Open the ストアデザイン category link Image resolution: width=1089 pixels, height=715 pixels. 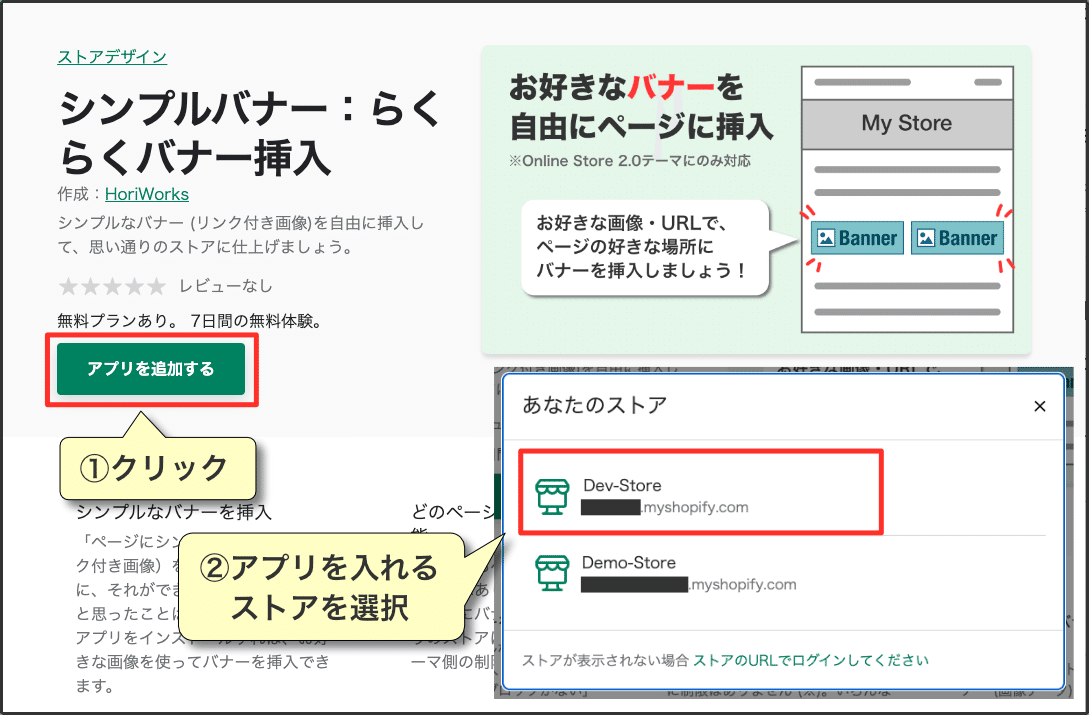pos(112,56)
